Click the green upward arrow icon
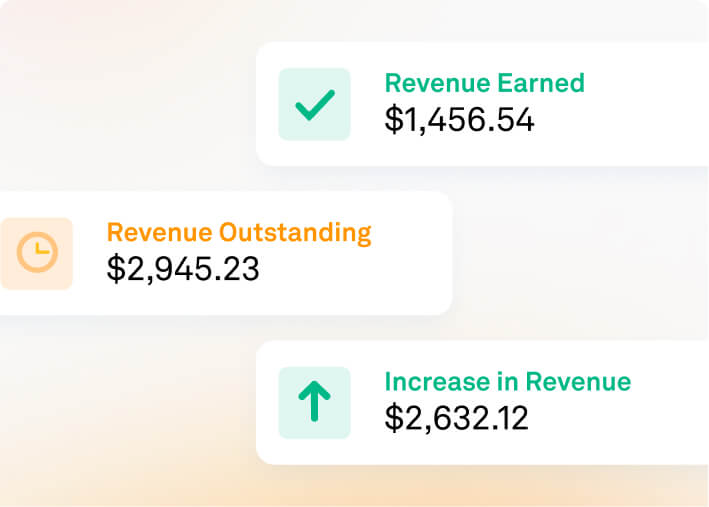 315,401
